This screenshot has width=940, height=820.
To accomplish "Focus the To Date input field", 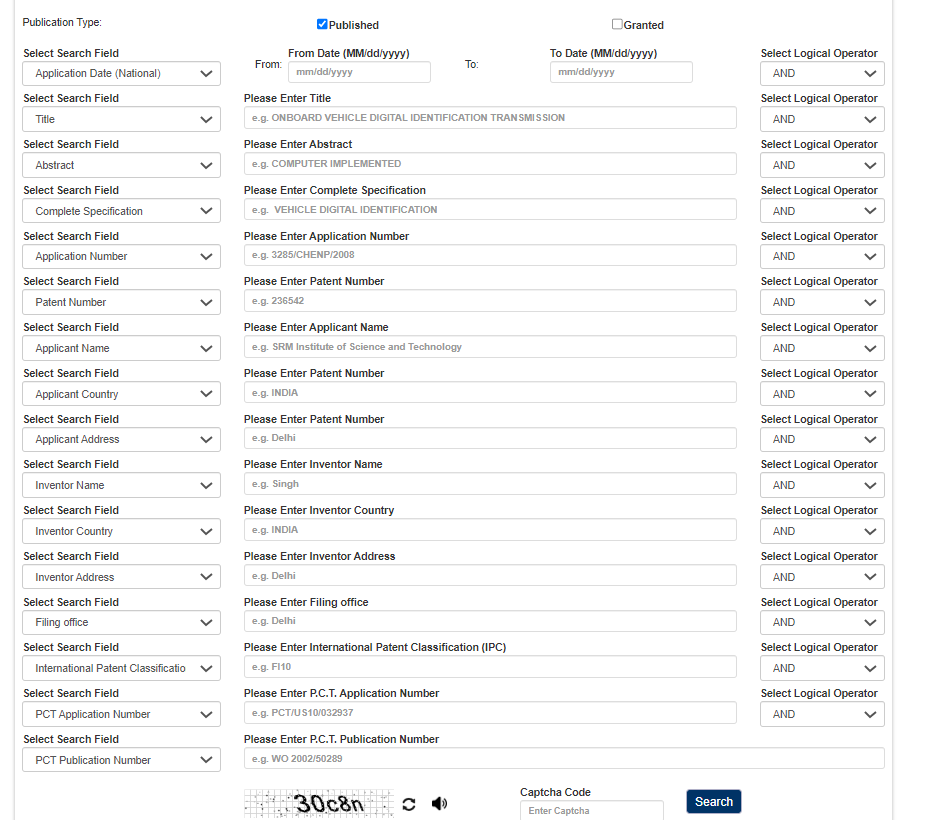I will click(621, 72).
